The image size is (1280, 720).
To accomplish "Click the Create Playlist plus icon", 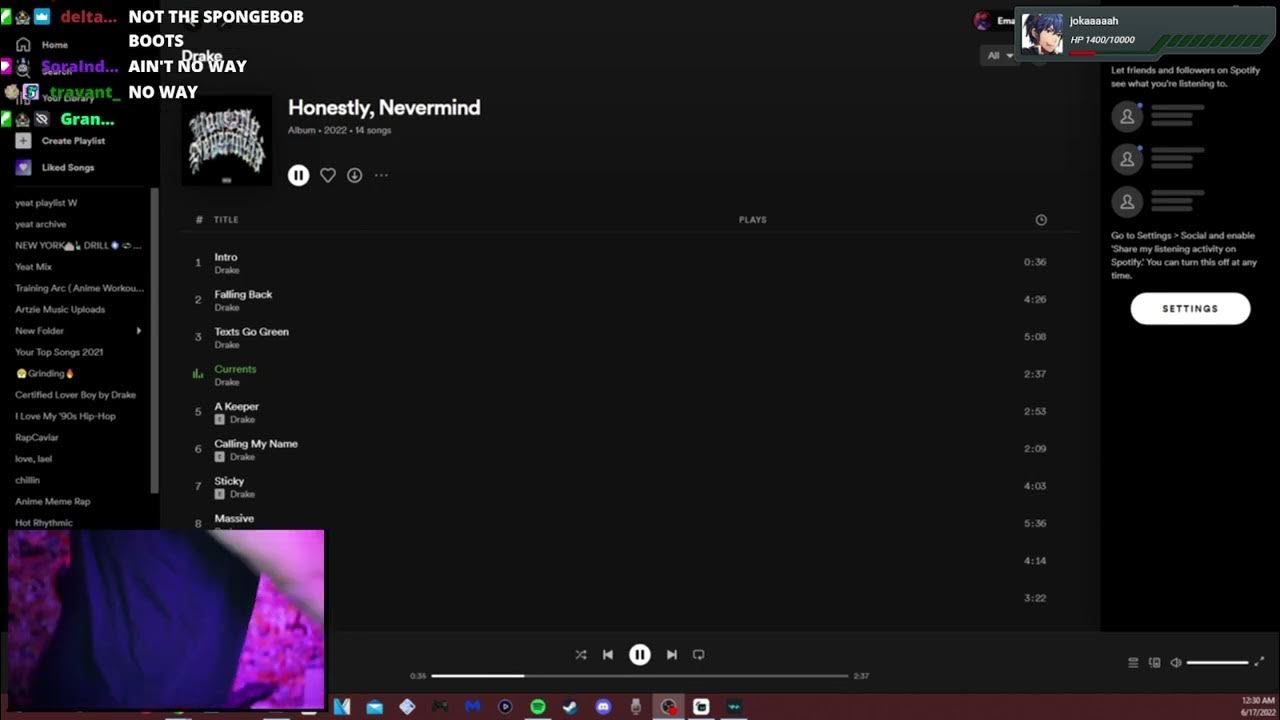I will pos(23,141).
